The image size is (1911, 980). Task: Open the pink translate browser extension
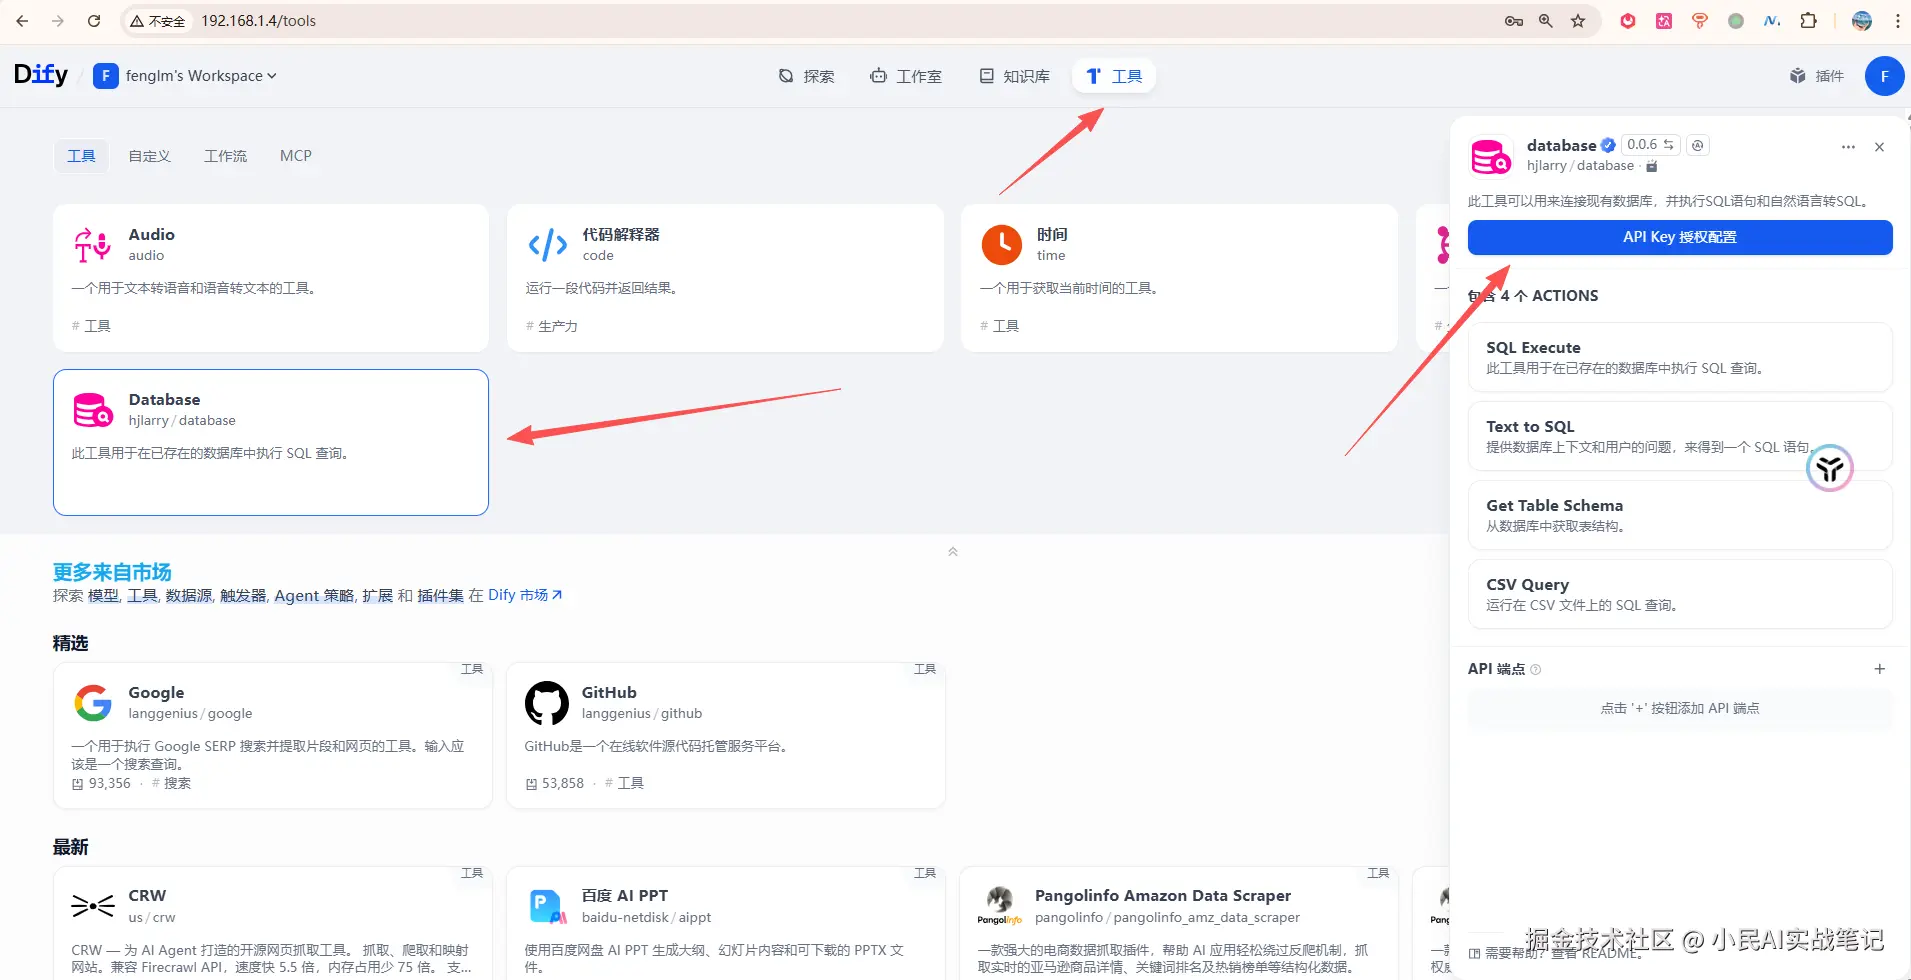(x=1664, y=21)
